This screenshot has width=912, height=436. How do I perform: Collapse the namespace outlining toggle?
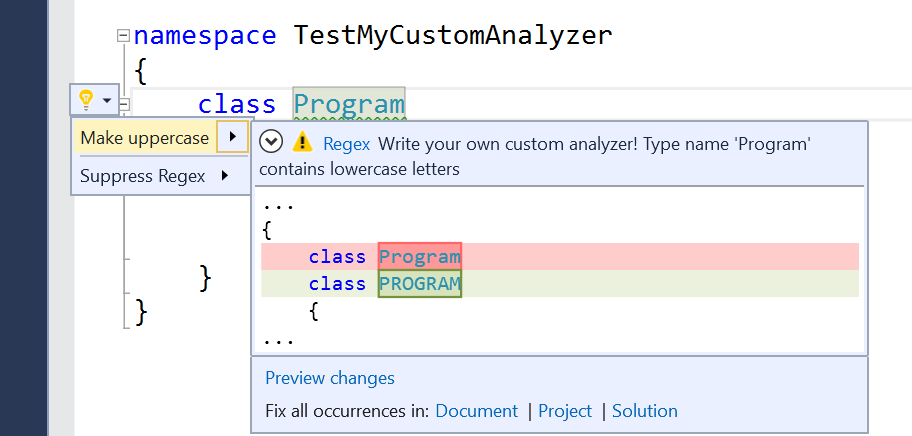point(123,35)
